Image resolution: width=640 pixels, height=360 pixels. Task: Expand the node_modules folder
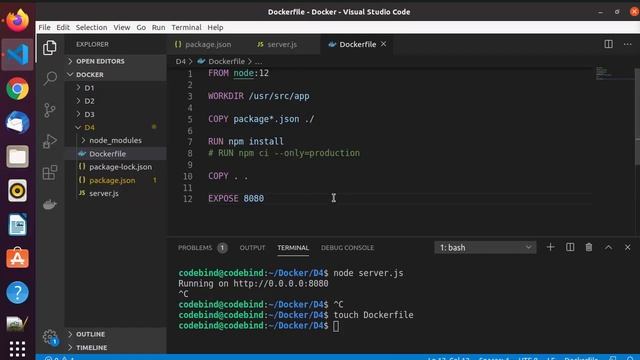coord(116,140)
